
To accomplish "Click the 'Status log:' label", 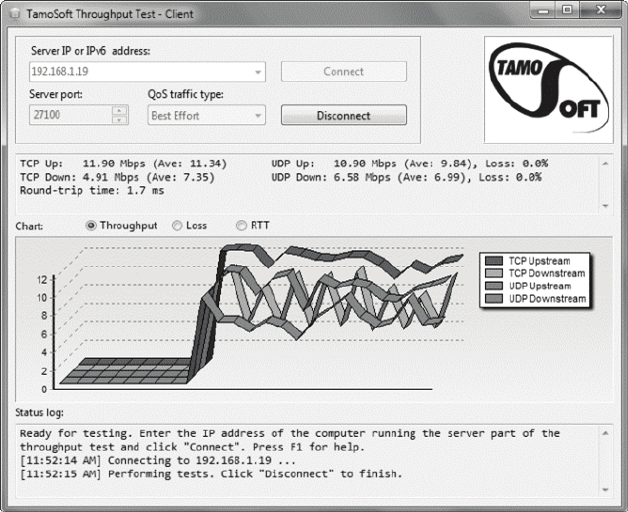I will click(39, 413).
